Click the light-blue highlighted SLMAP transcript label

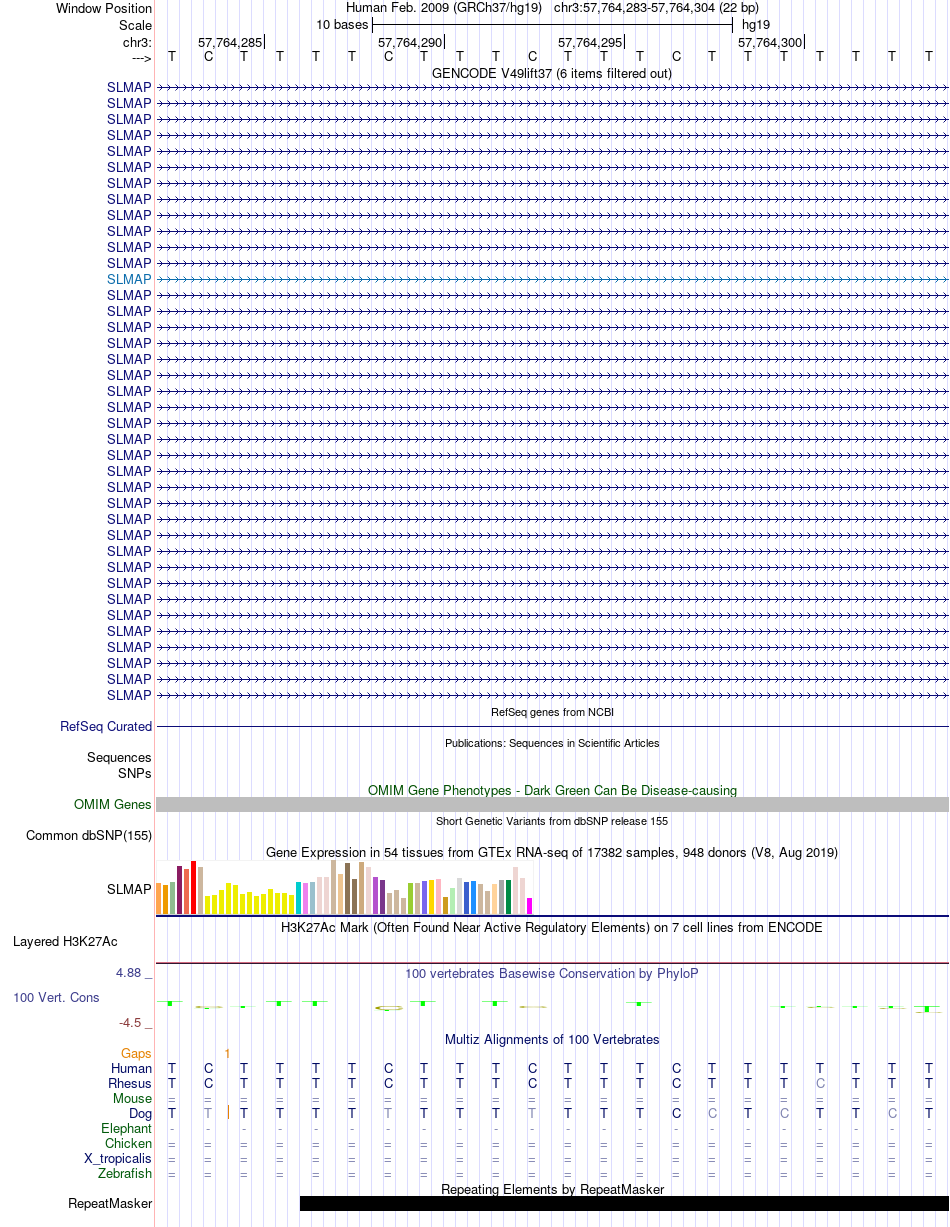pos(129,279)
